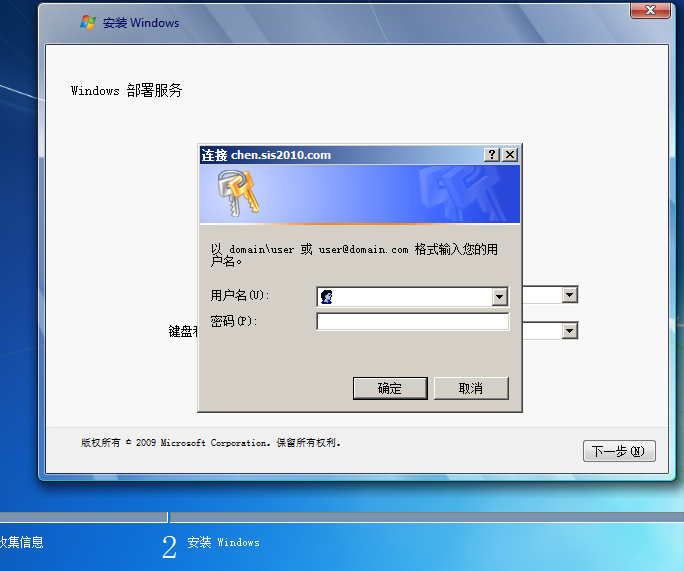The height and width of the screenshot is (571, 684).
Task: Click the help question mark button
Action: tap(492, 154)
